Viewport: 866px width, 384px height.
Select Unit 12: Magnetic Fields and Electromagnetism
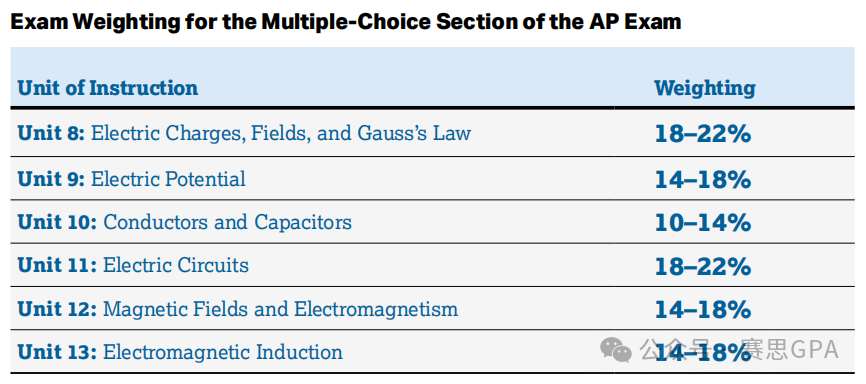pyautogui.click(x=237, y=309)
